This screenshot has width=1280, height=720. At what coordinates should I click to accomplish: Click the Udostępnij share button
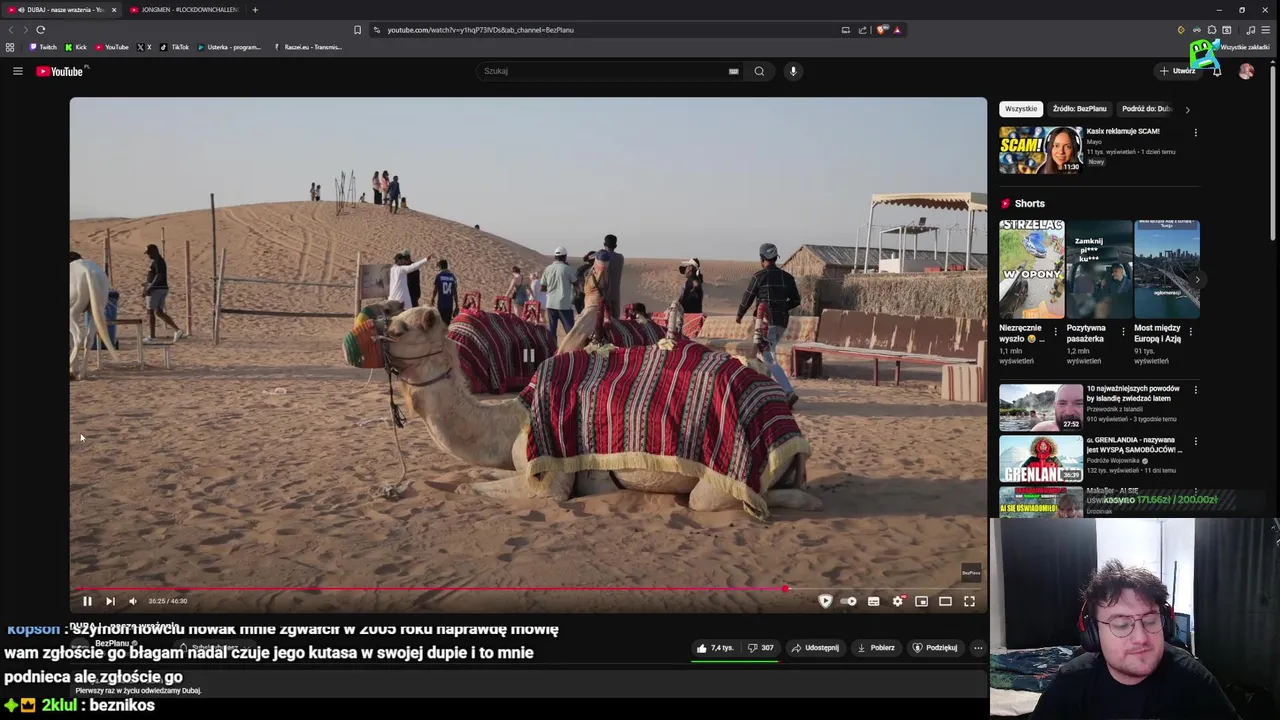[815, 648]
